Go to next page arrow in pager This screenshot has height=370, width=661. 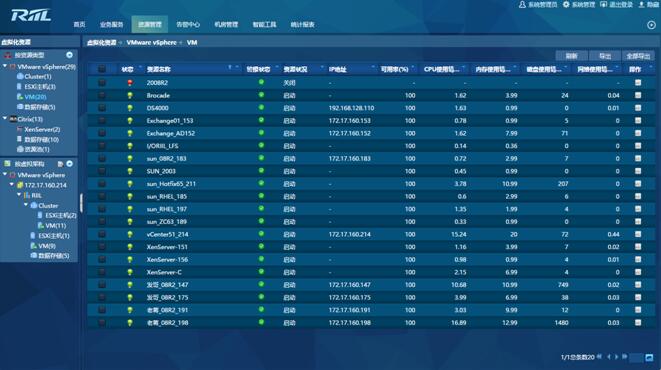(616, 357)
